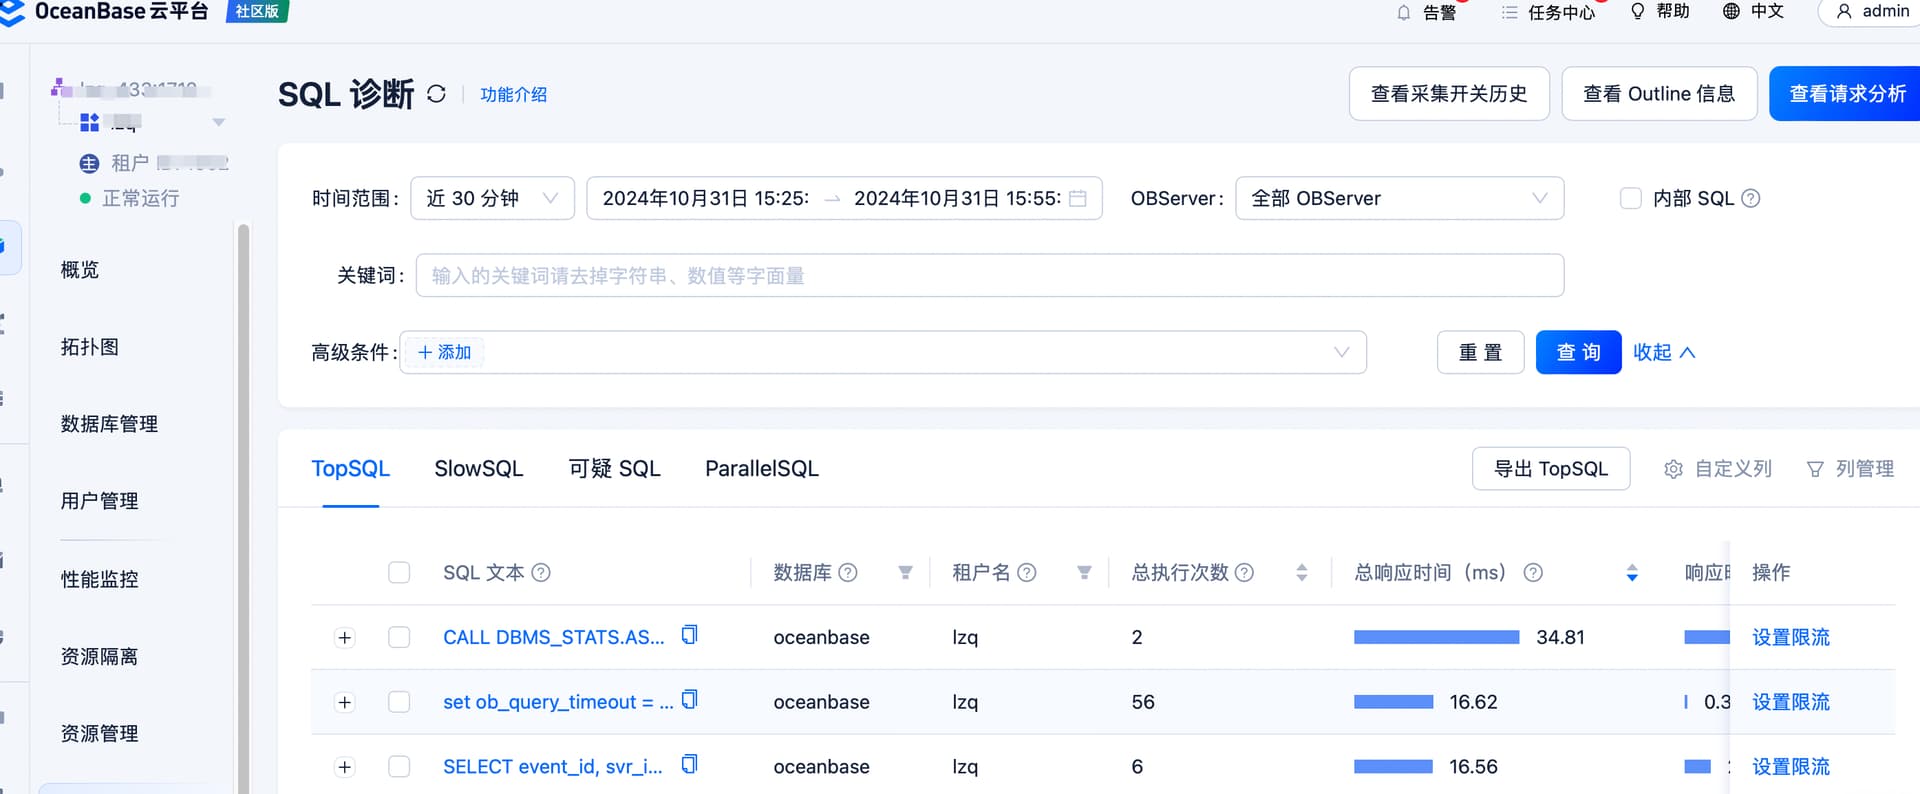Expand the set ob_query_timeout row details
Image resolution: width=1920 pixels, height=794 pixels.
(345, 702)
